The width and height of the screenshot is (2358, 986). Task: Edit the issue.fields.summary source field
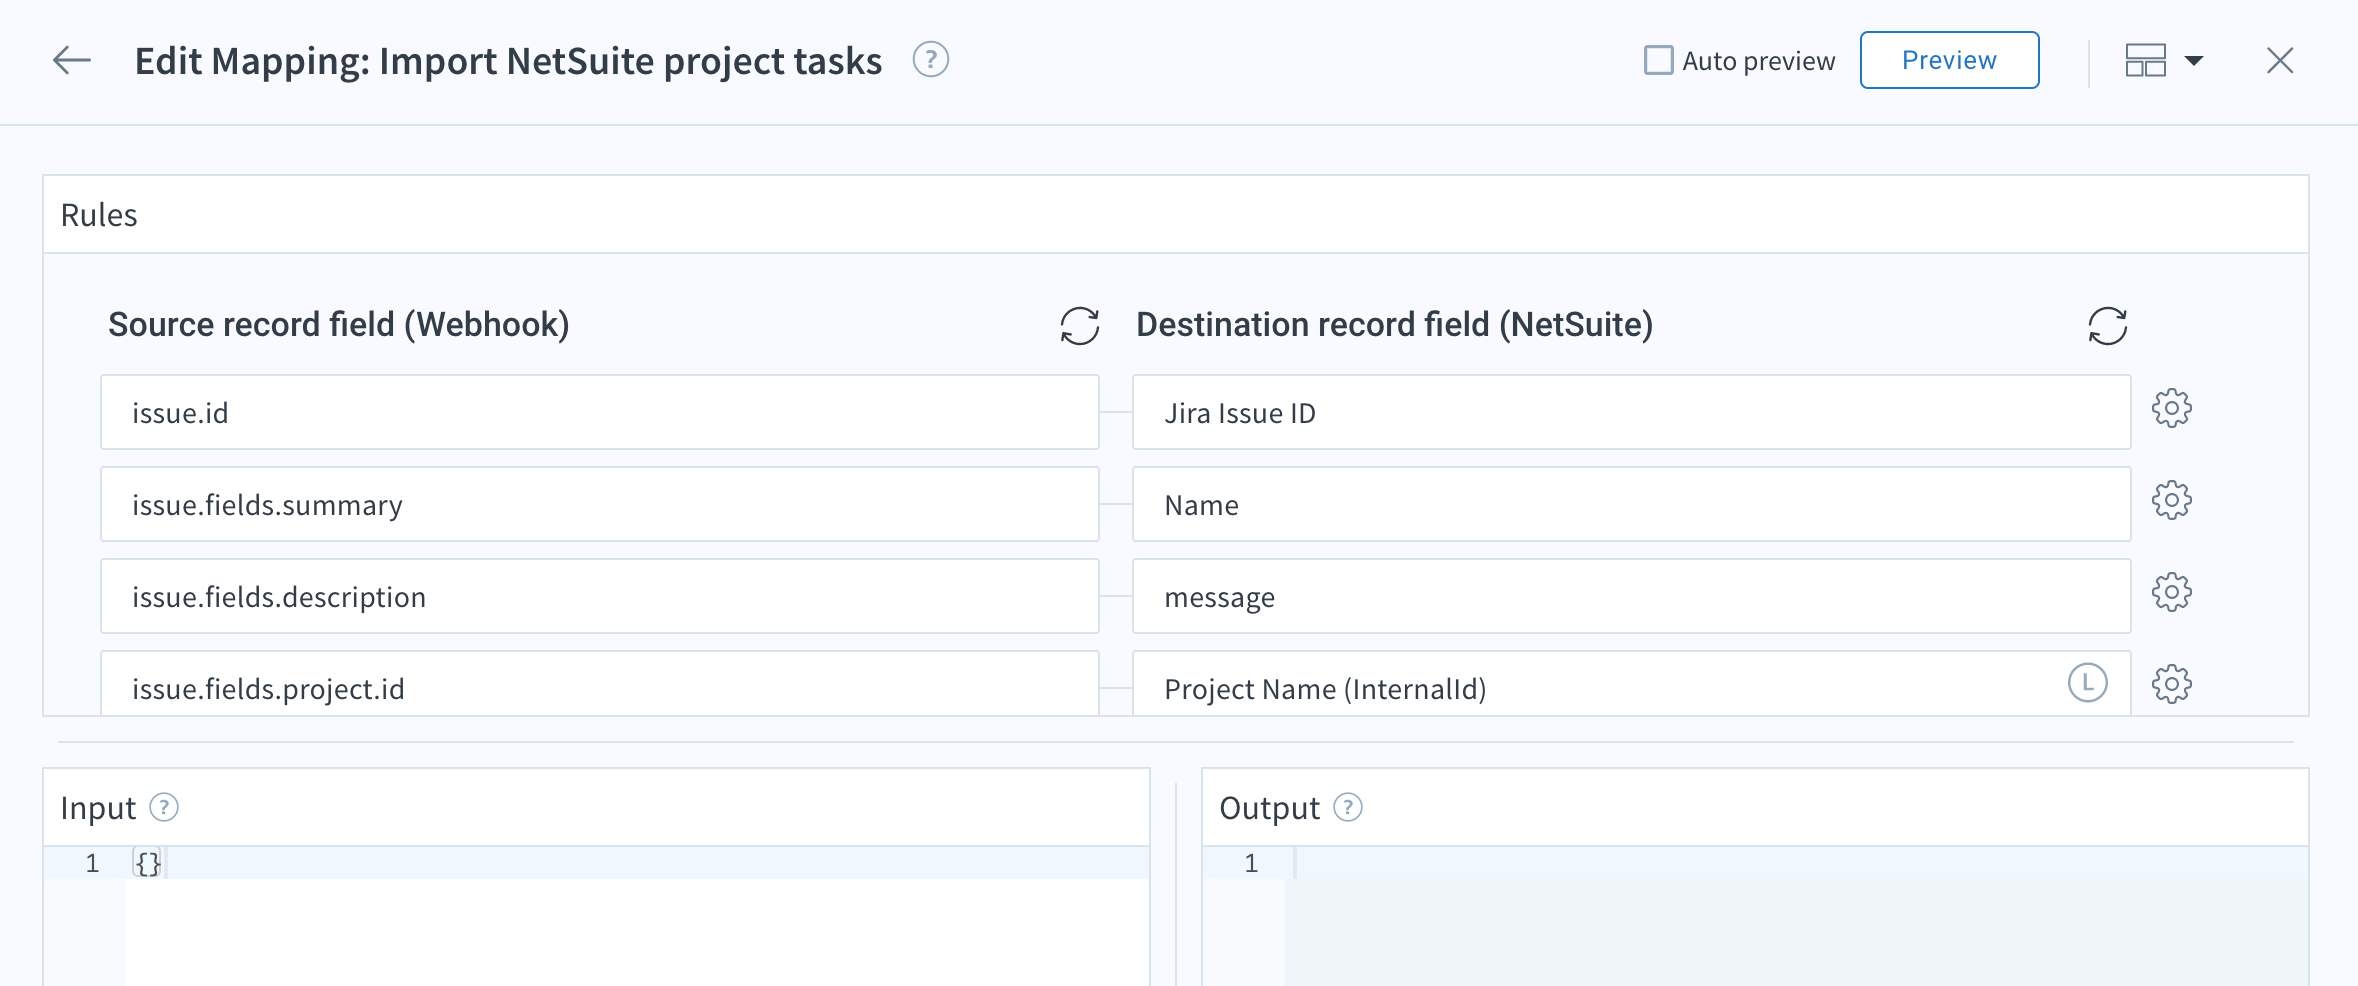[x=600, y=504]
